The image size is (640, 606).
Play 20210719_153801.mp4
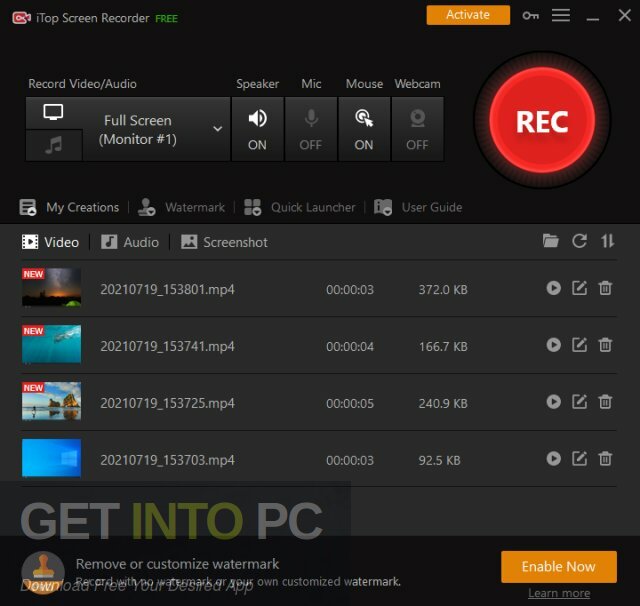click(x=553, y=289)
